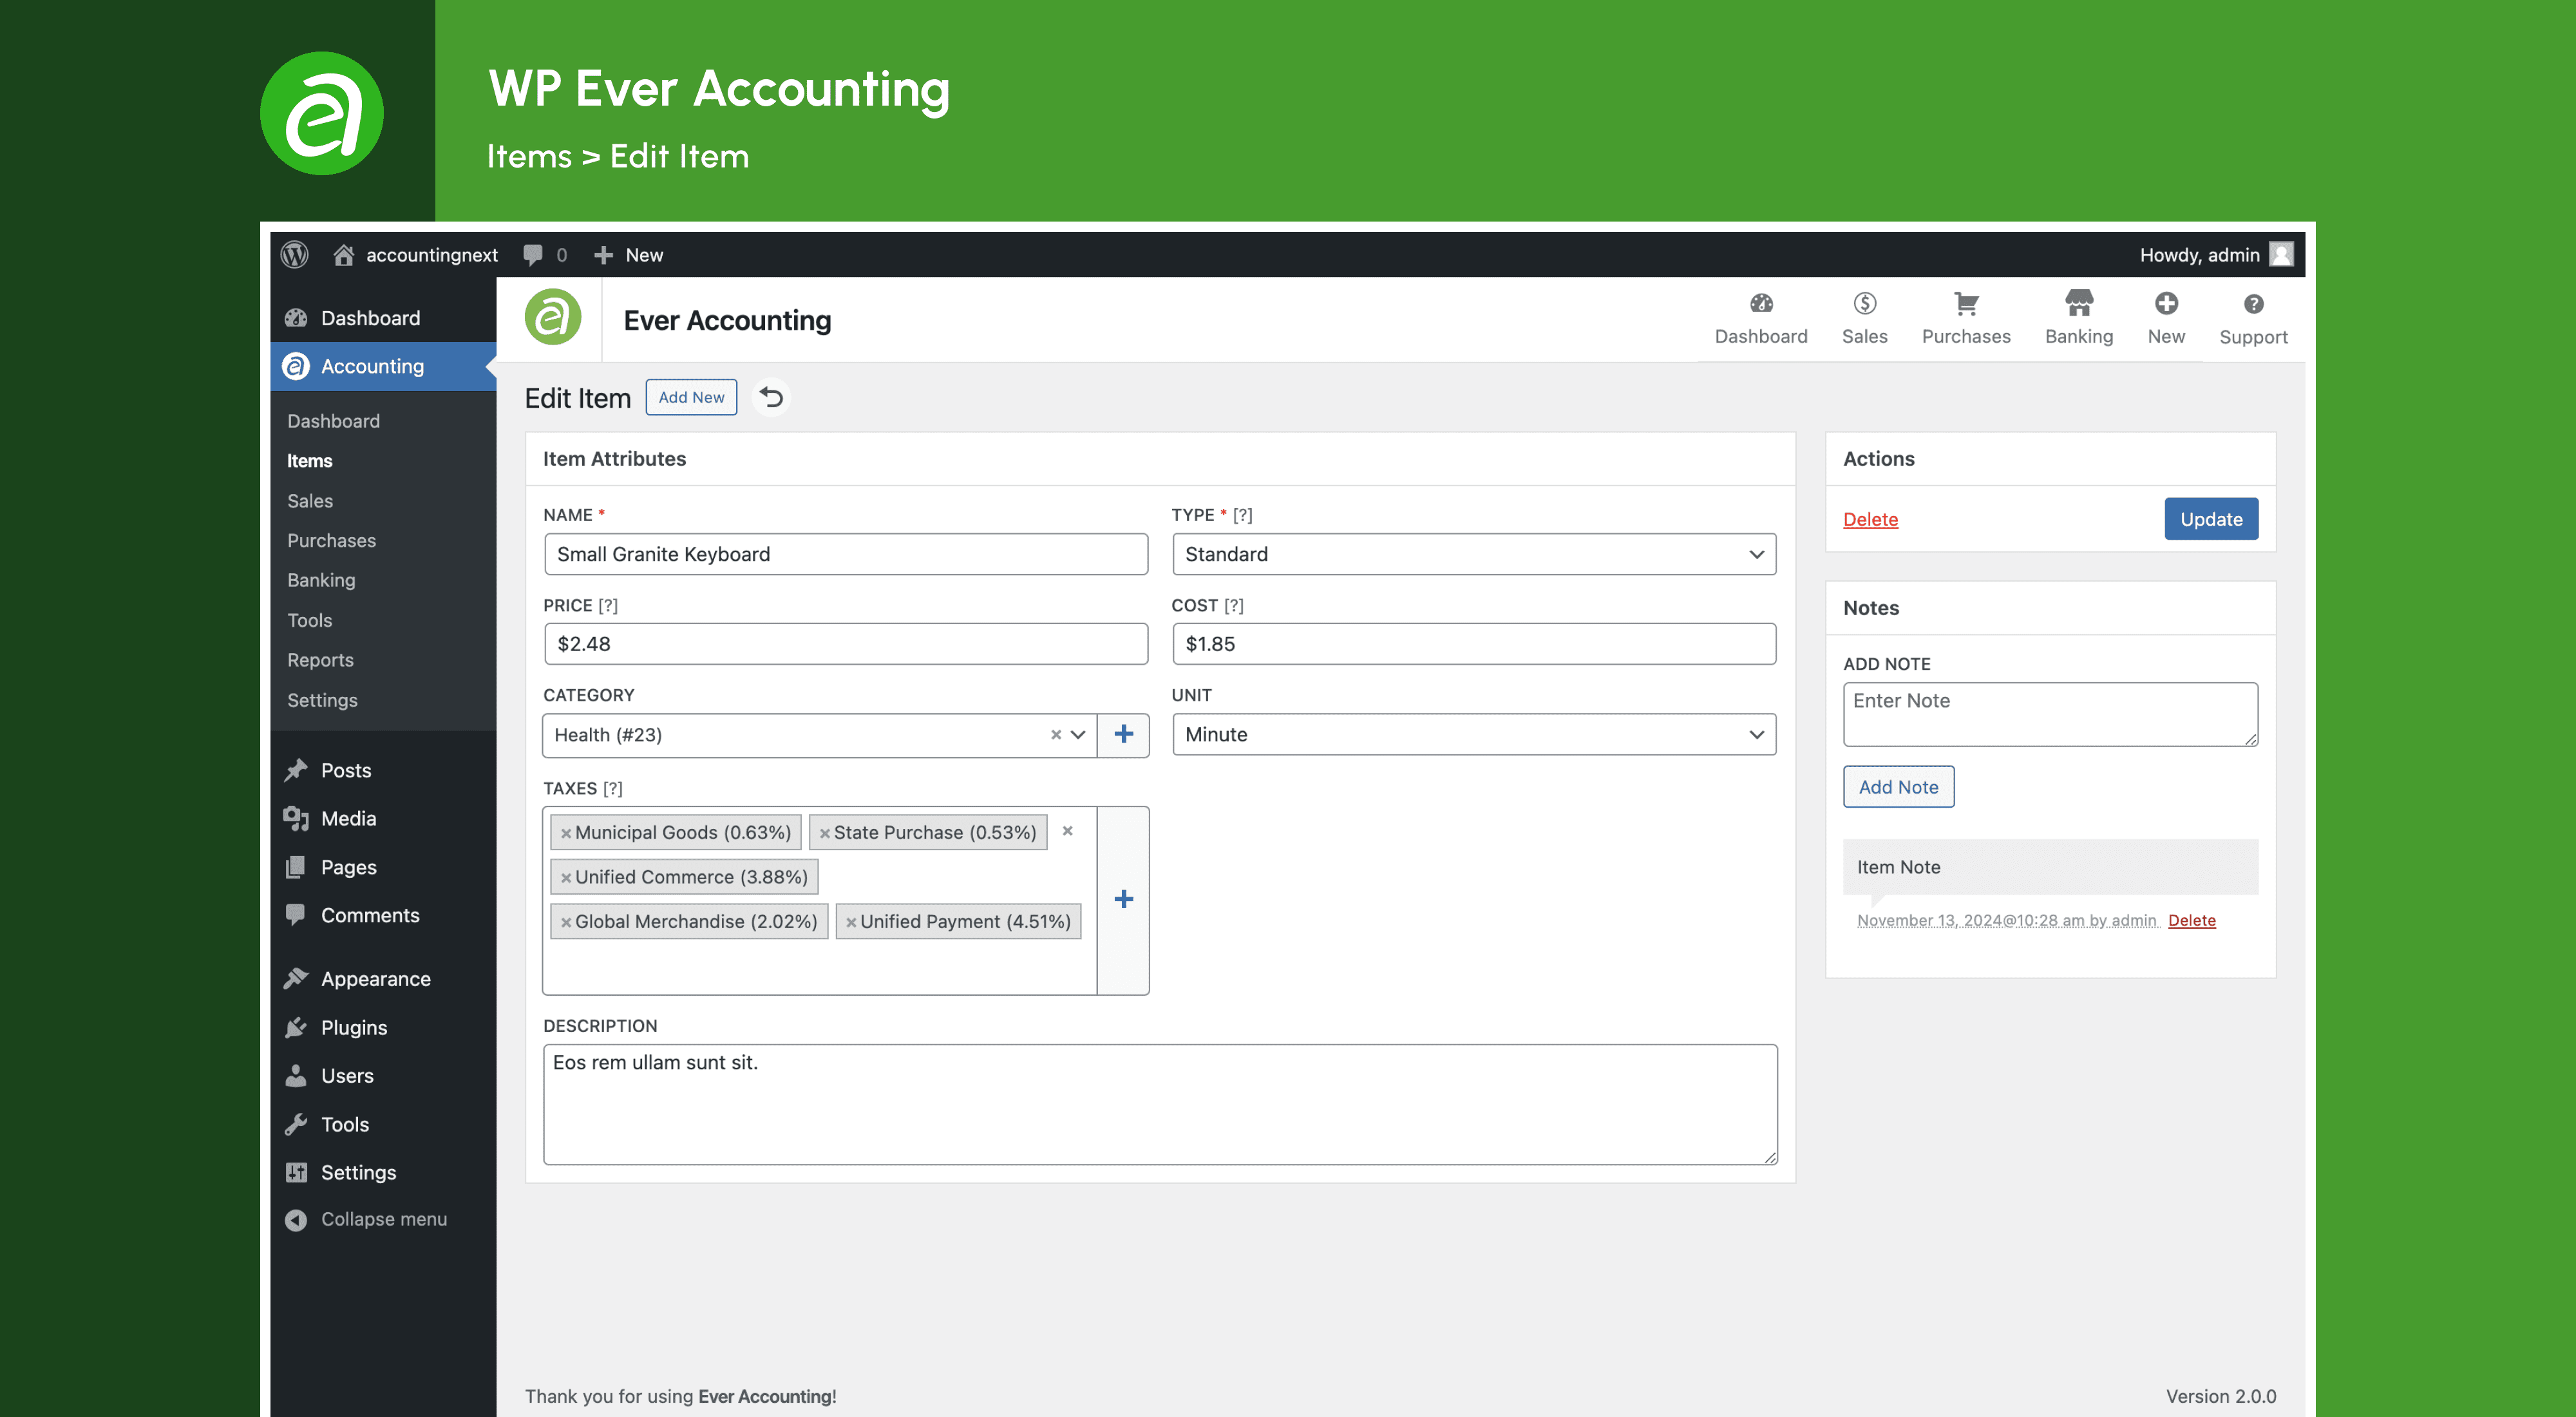Select Items in Accounting submenu
The width and height of the screenshot is (2576, 1417).
tap(309, 461)
